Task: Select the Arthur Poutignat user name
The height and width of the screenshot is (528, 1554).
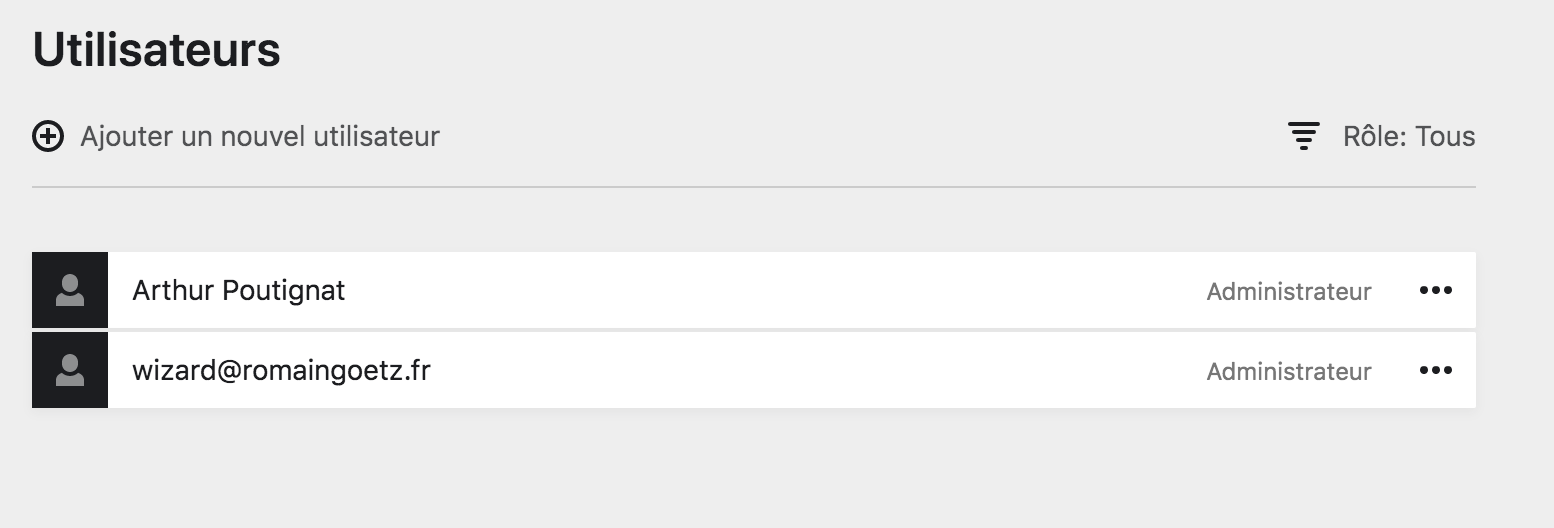Action: (238, 290)
